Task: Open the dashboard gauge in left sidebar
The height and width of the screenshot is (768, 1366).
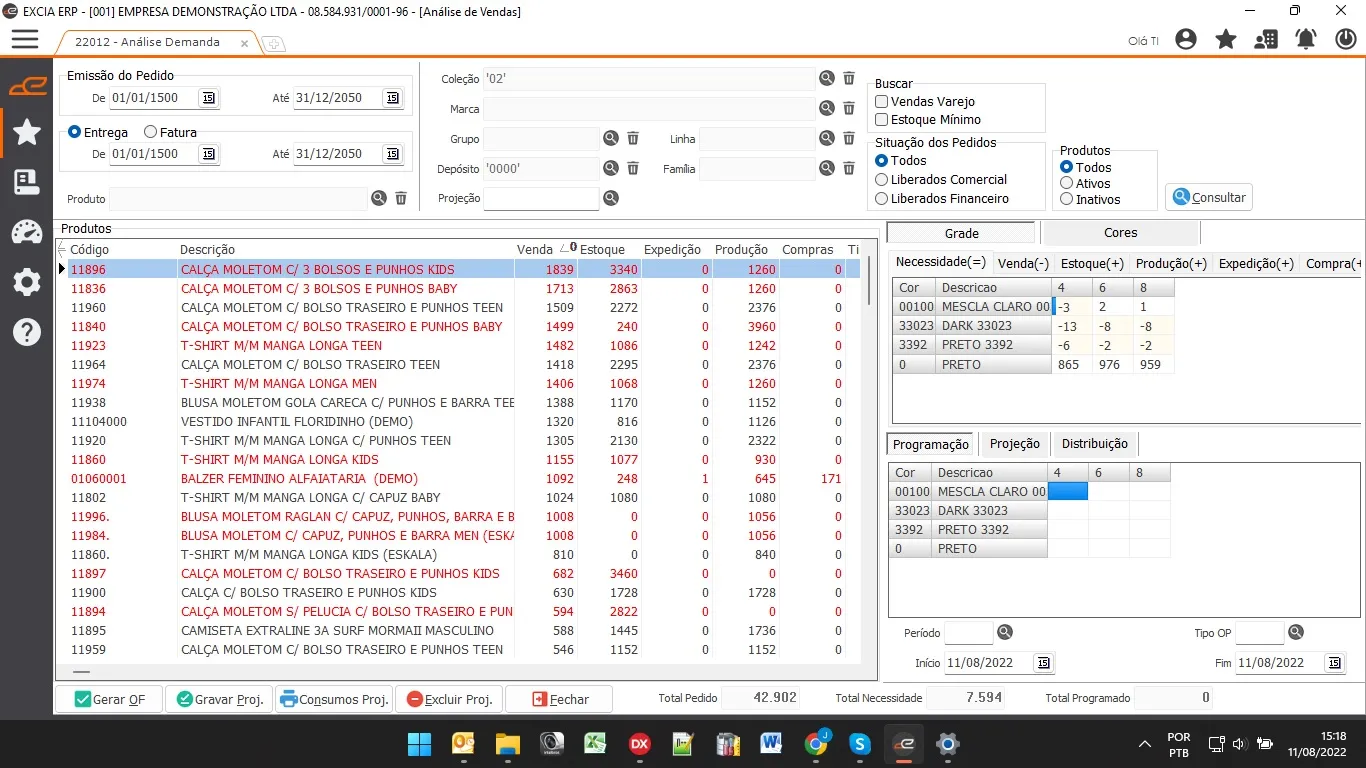Action: (x=27, y=232)
